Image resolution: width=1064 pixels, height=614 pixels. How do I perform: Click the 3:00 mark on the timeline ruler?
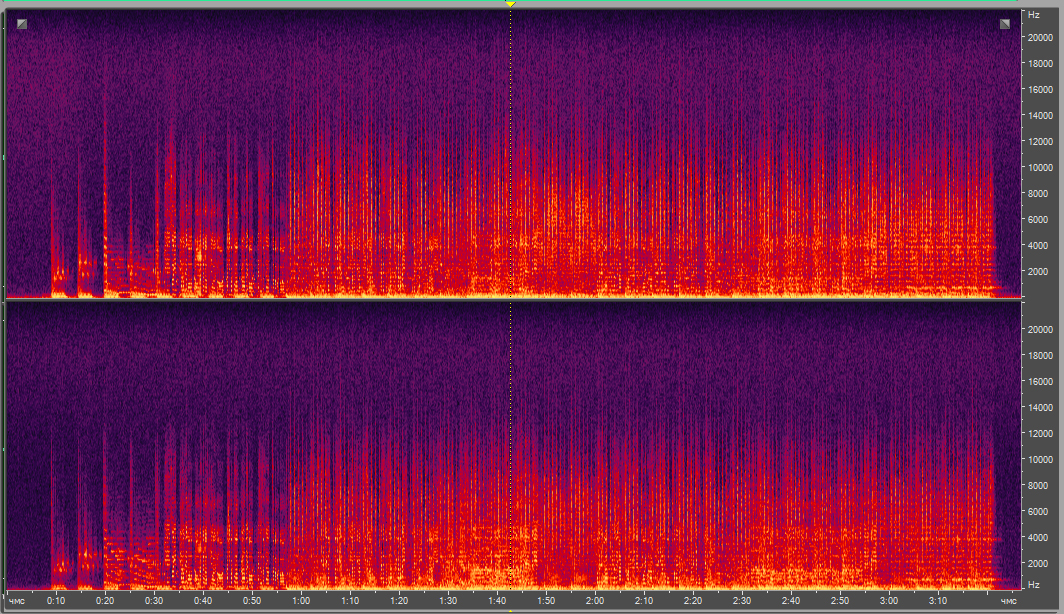(x=889, y=601)
